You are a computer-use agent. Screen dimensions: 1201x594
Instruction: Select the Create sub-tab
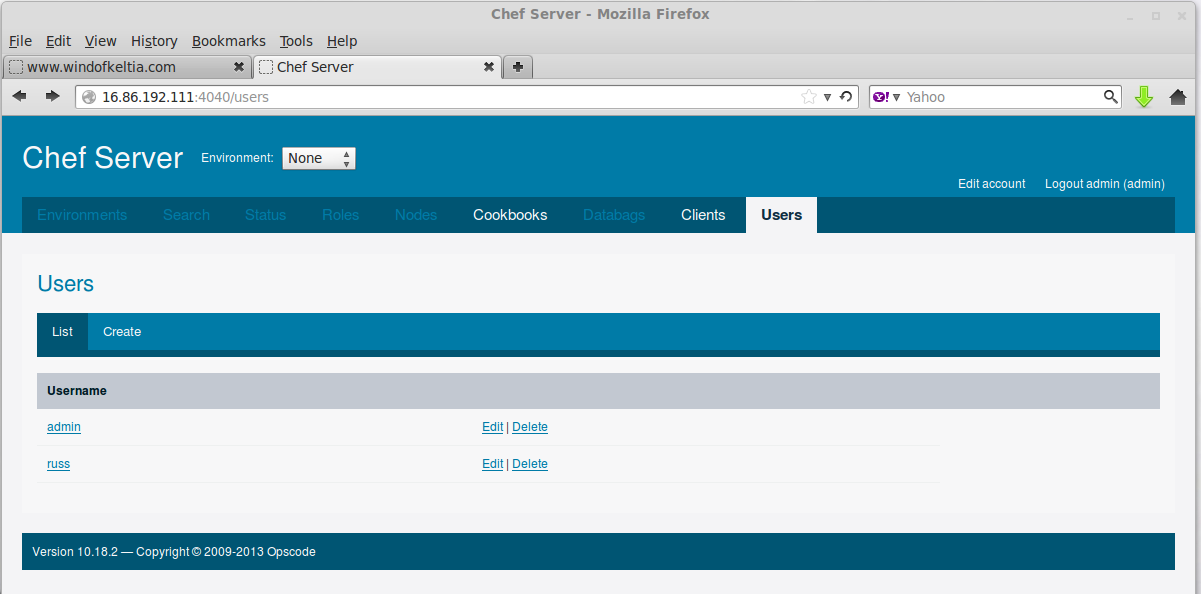122,332
